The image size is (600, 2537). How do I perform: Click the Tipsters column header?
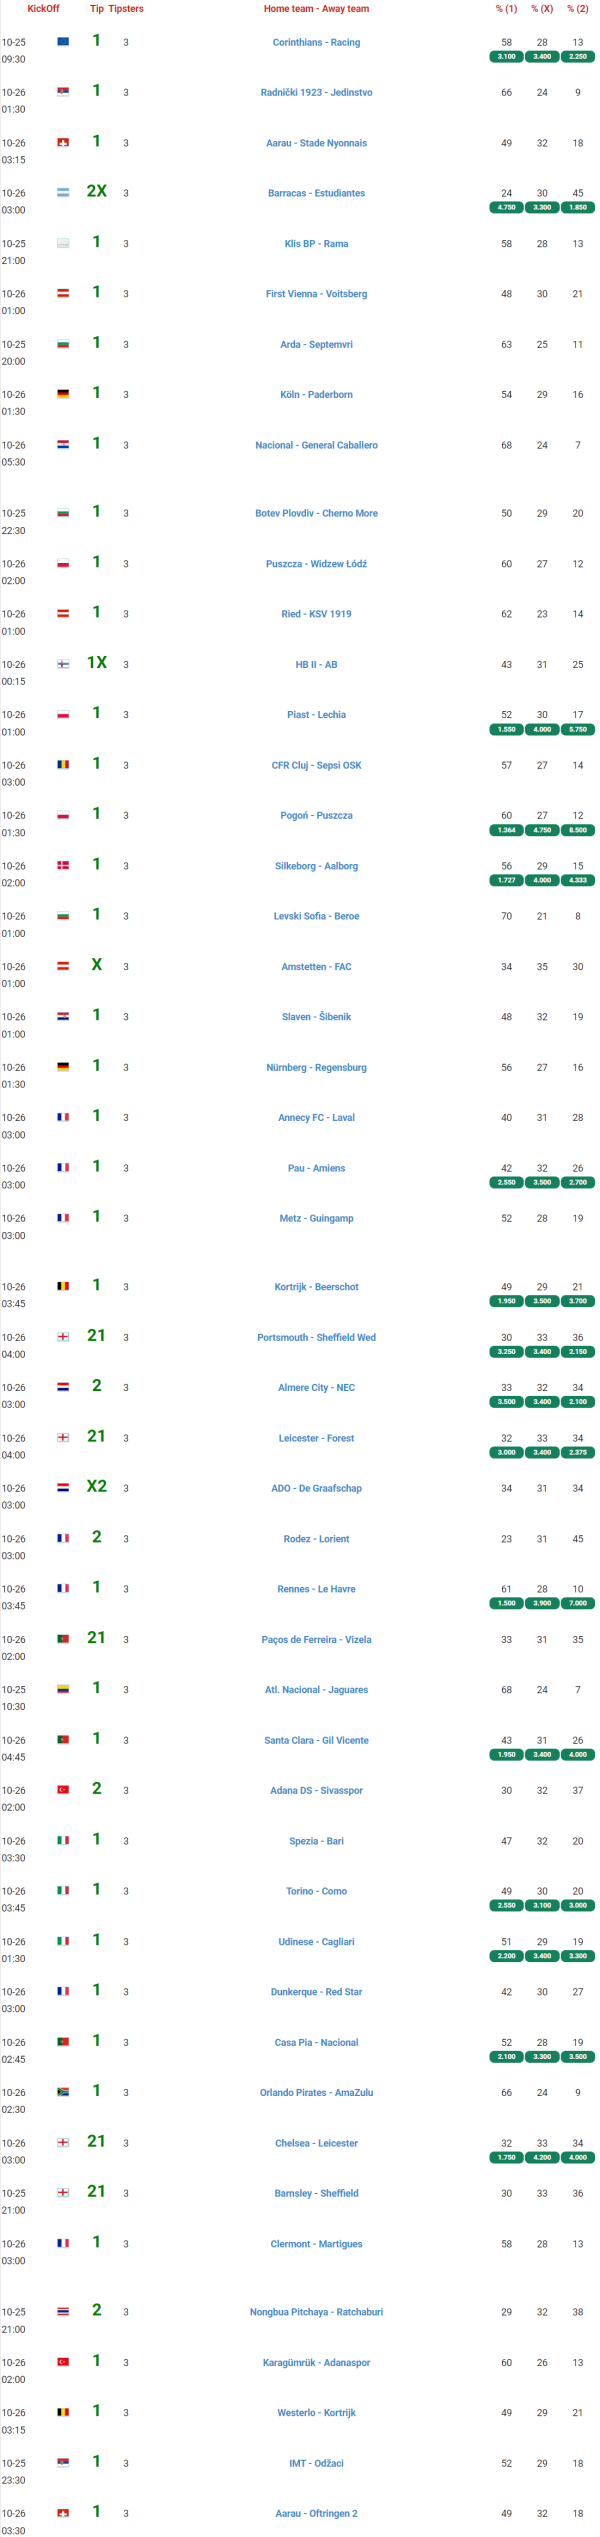(126, 9)
